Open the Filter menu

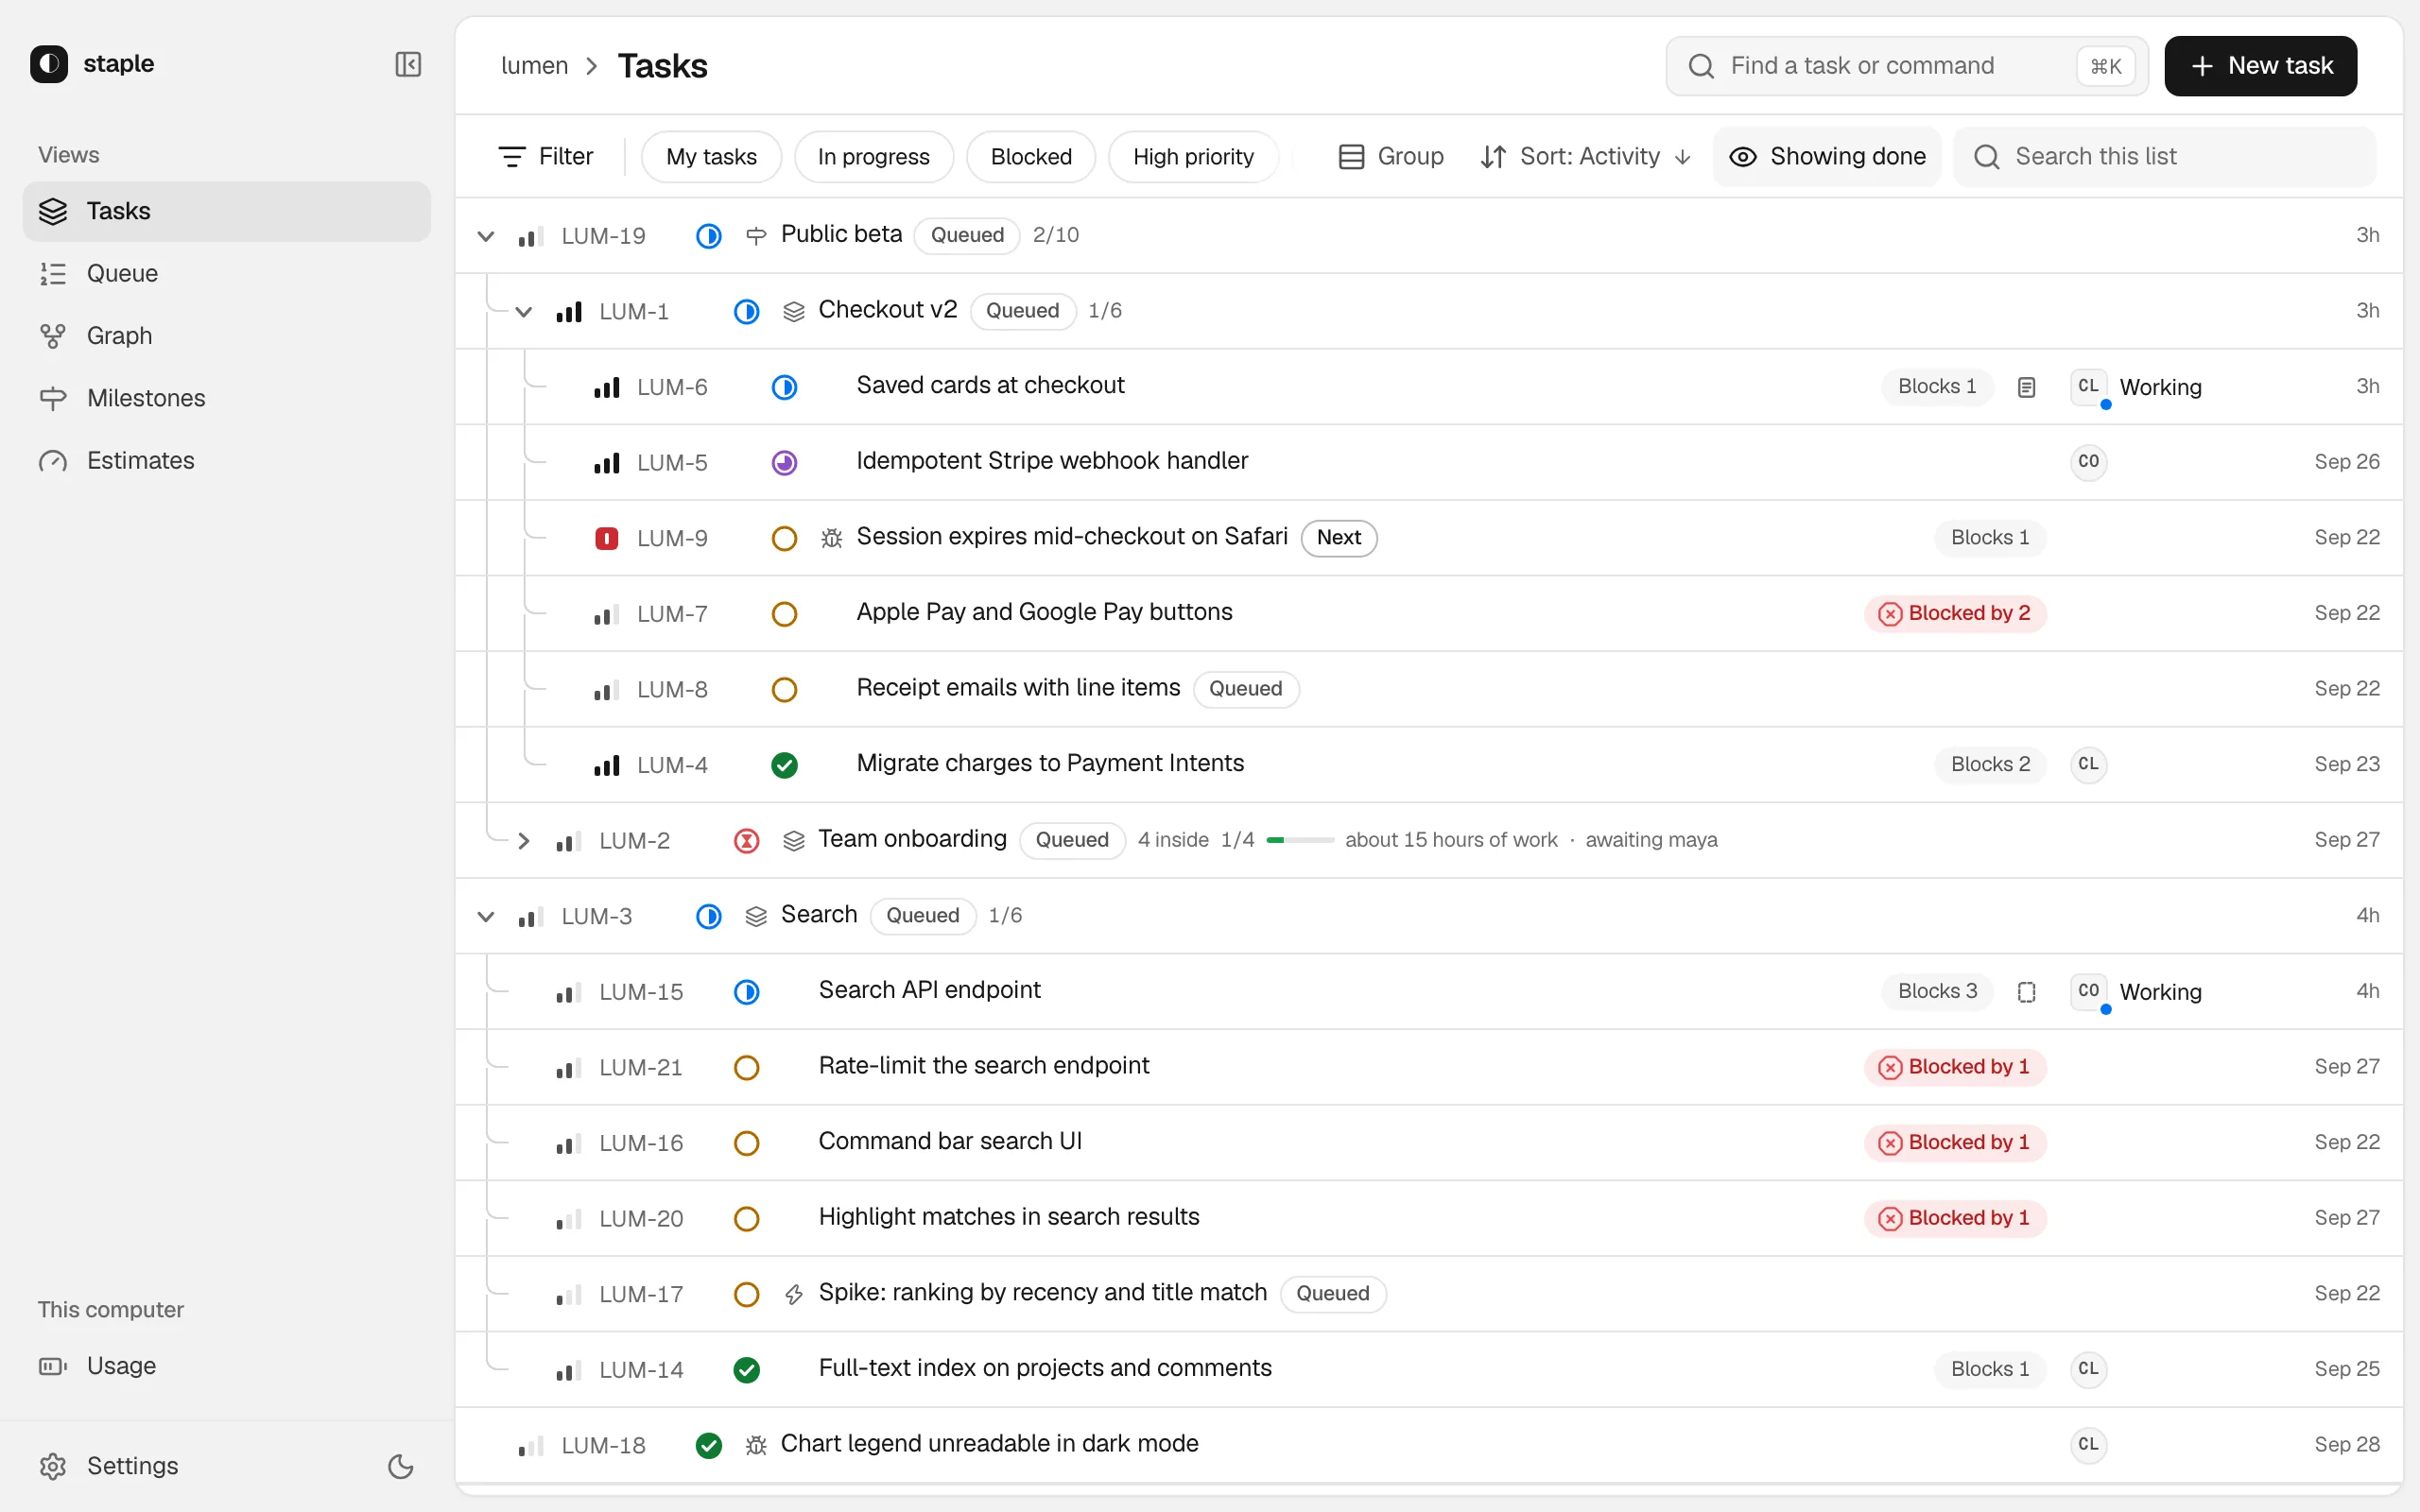click(546, 157)
